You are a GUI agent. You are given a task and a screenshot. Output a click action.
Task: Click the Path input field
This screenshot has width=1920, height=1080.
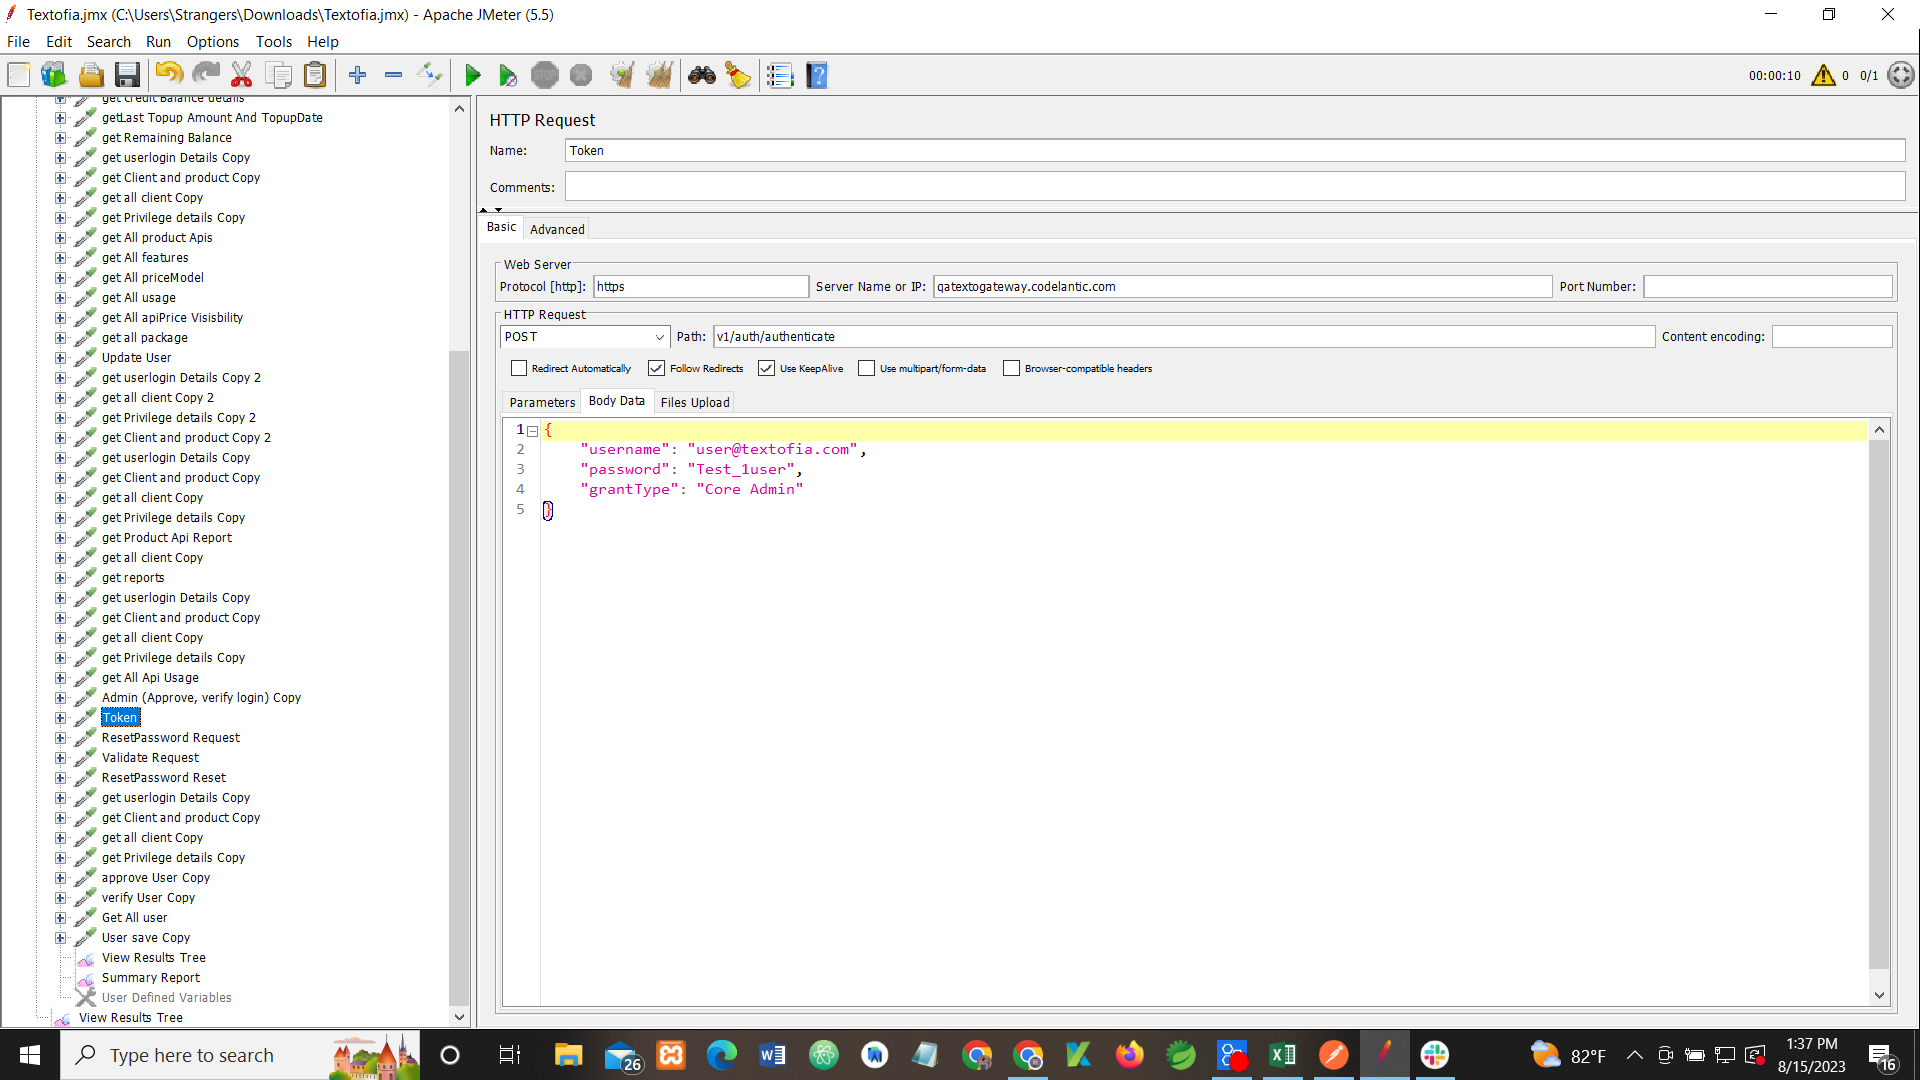[1184, 337]
